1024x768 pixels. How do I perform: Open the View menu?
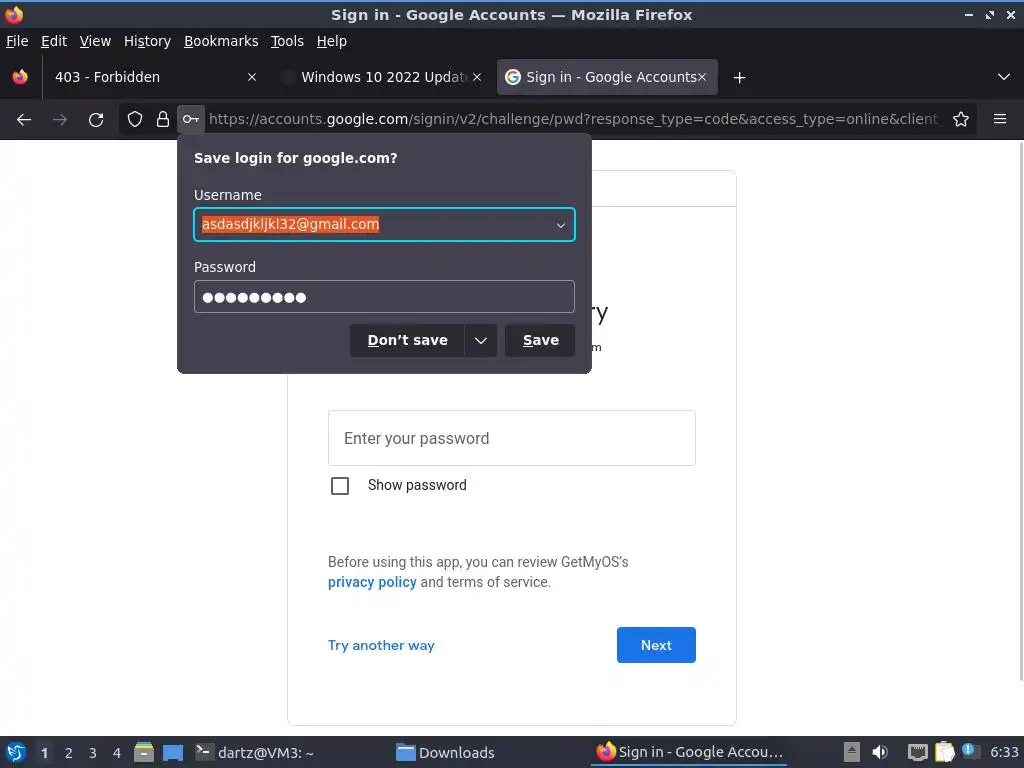95,41
